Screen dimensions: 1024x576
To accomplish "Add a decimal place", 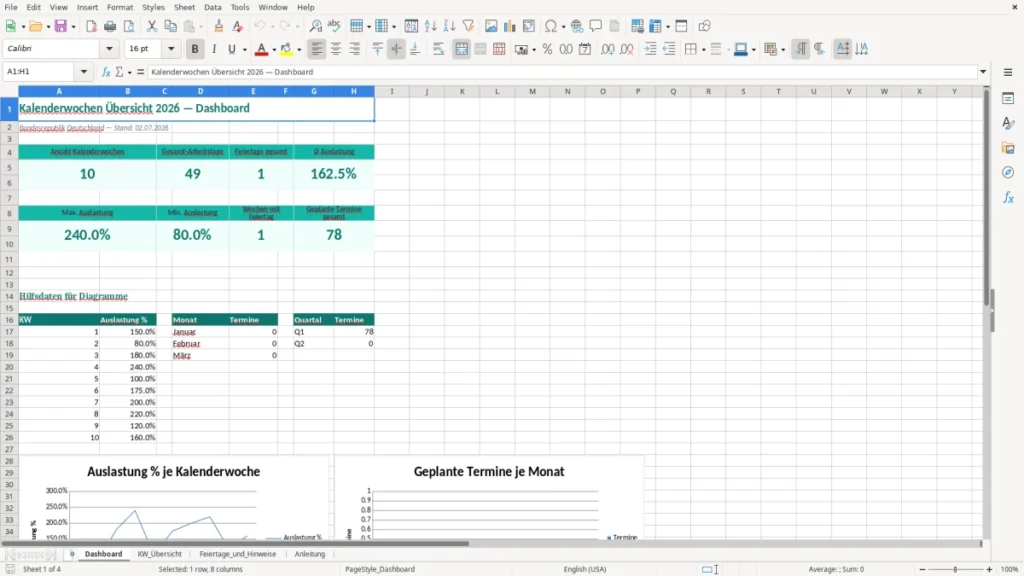I will 607,49.
